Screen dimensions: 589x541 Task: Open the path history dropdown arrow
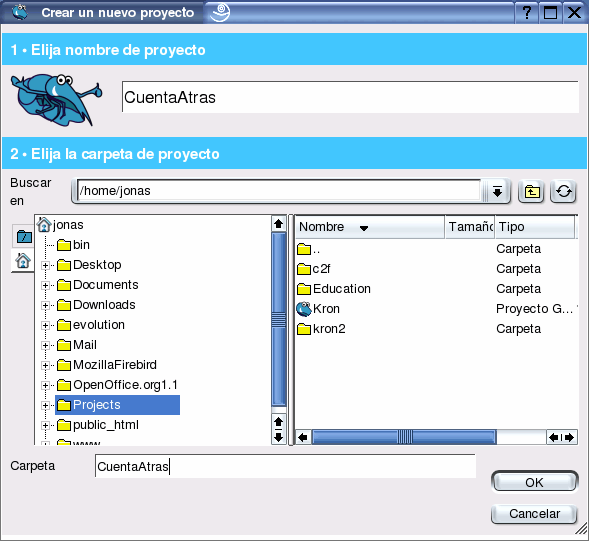[497, 192]
